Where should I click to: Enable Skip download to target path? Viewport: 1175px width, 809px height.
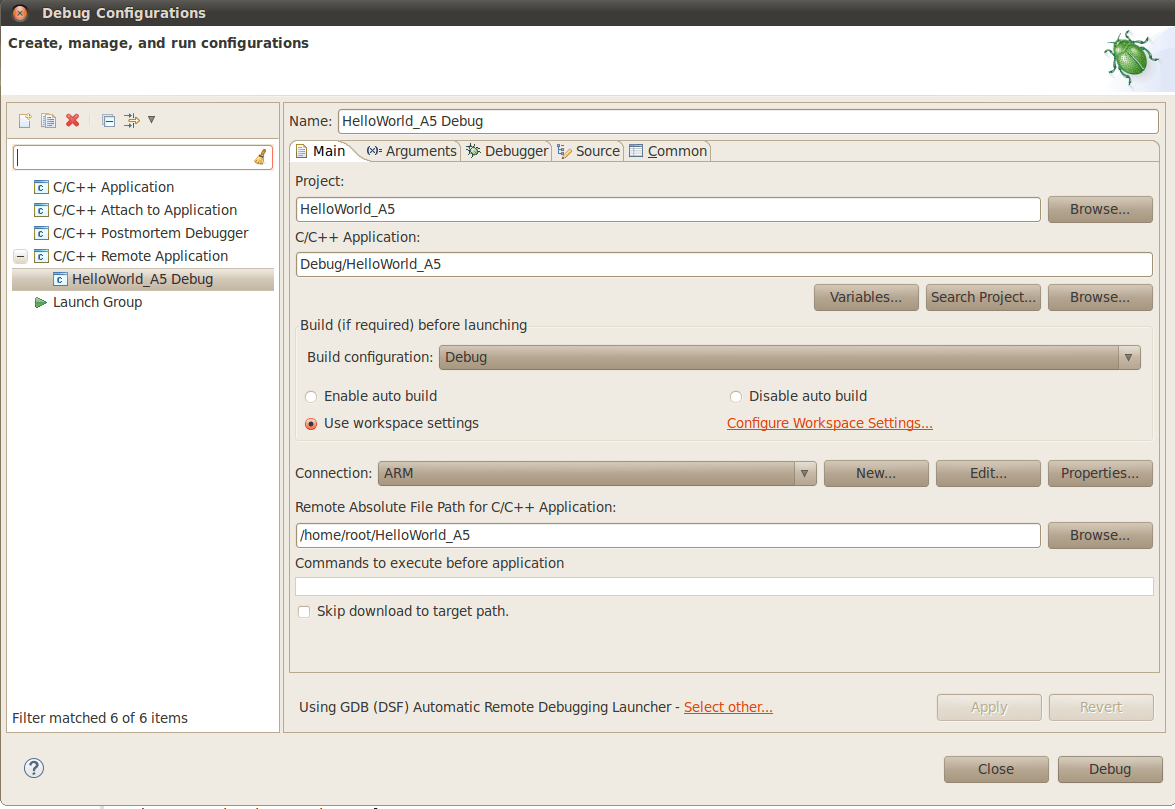304,612
